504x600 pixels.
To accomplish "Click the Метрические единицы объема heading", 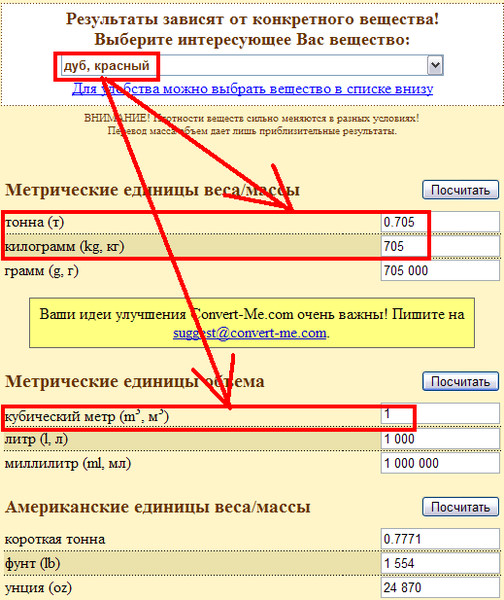I will 135,381.
